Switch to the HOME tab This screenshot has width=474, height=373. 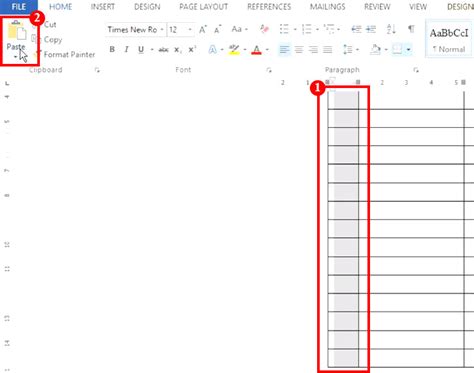pyautogui.click(x=60, y=7)
